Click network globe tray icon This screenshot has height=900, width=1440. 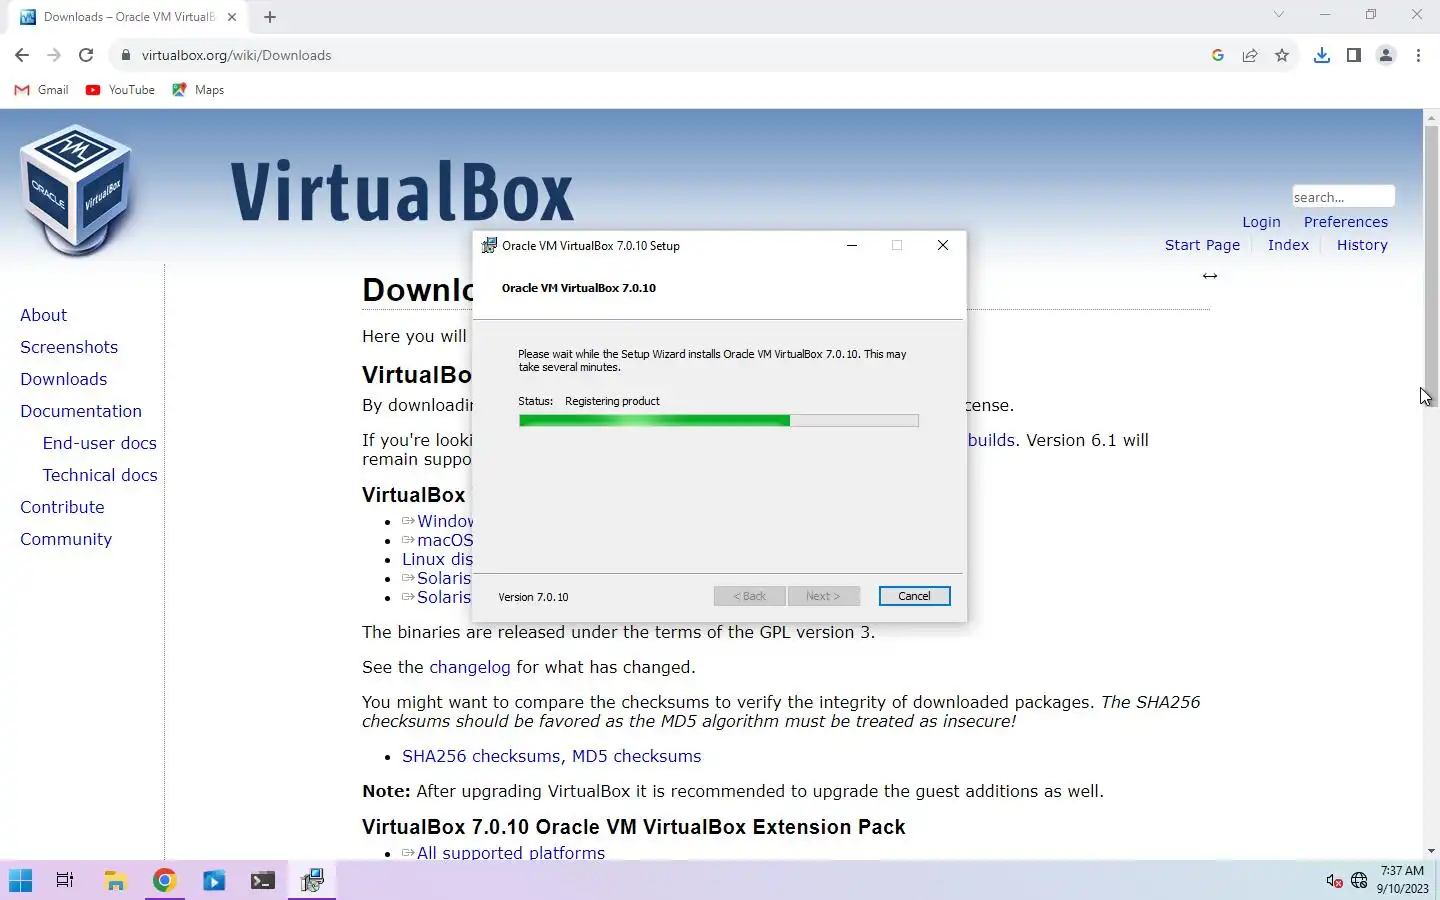(1359, 881)
